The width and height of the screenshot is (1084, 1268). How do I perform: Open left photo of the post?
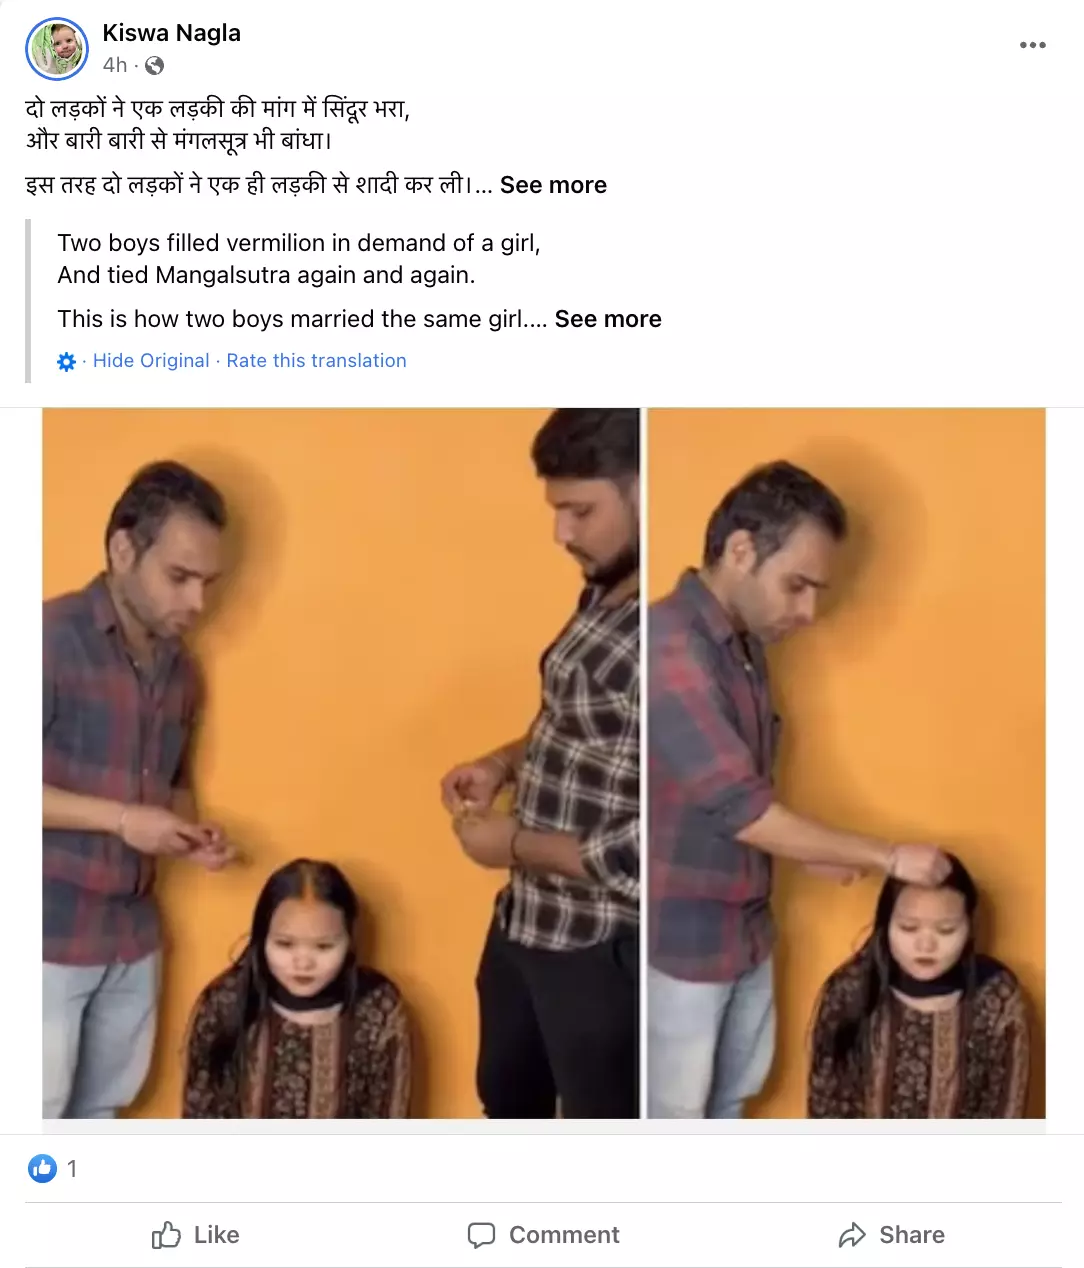341,763
